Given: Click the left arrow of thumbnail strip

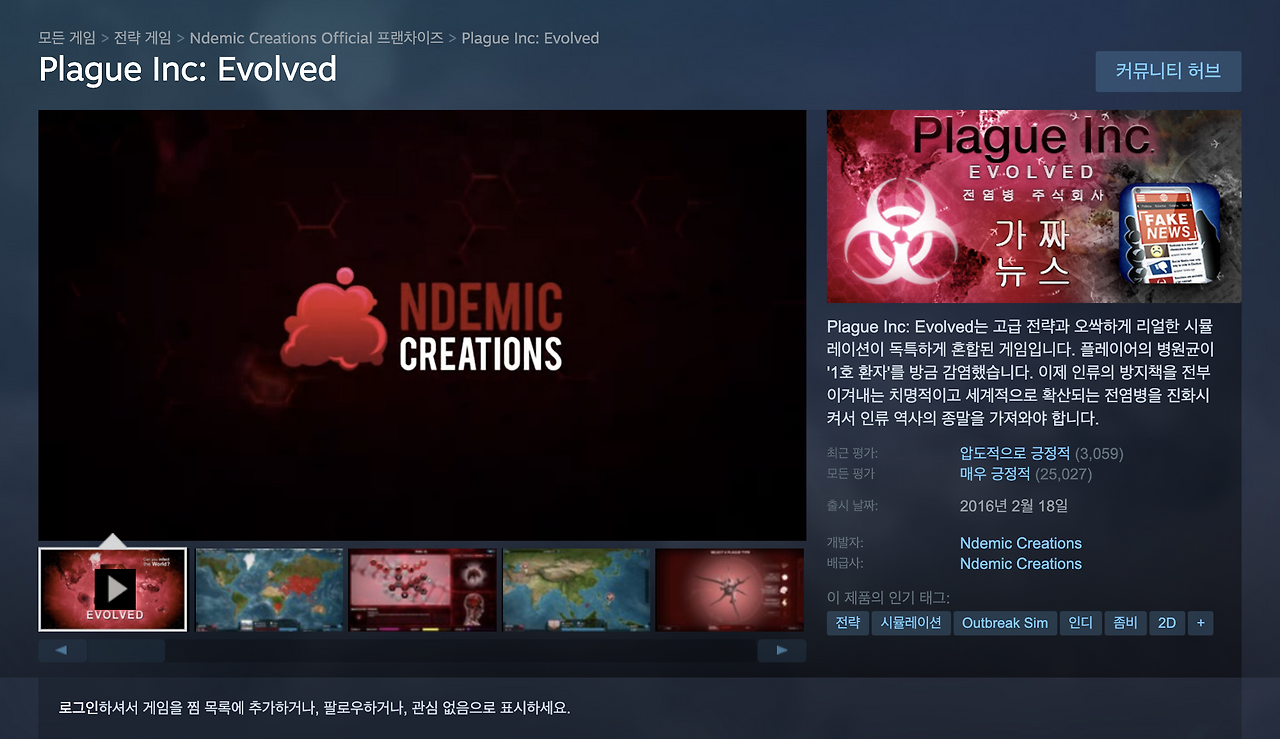Looking at the screenshot, I should [x=62, y=651].
